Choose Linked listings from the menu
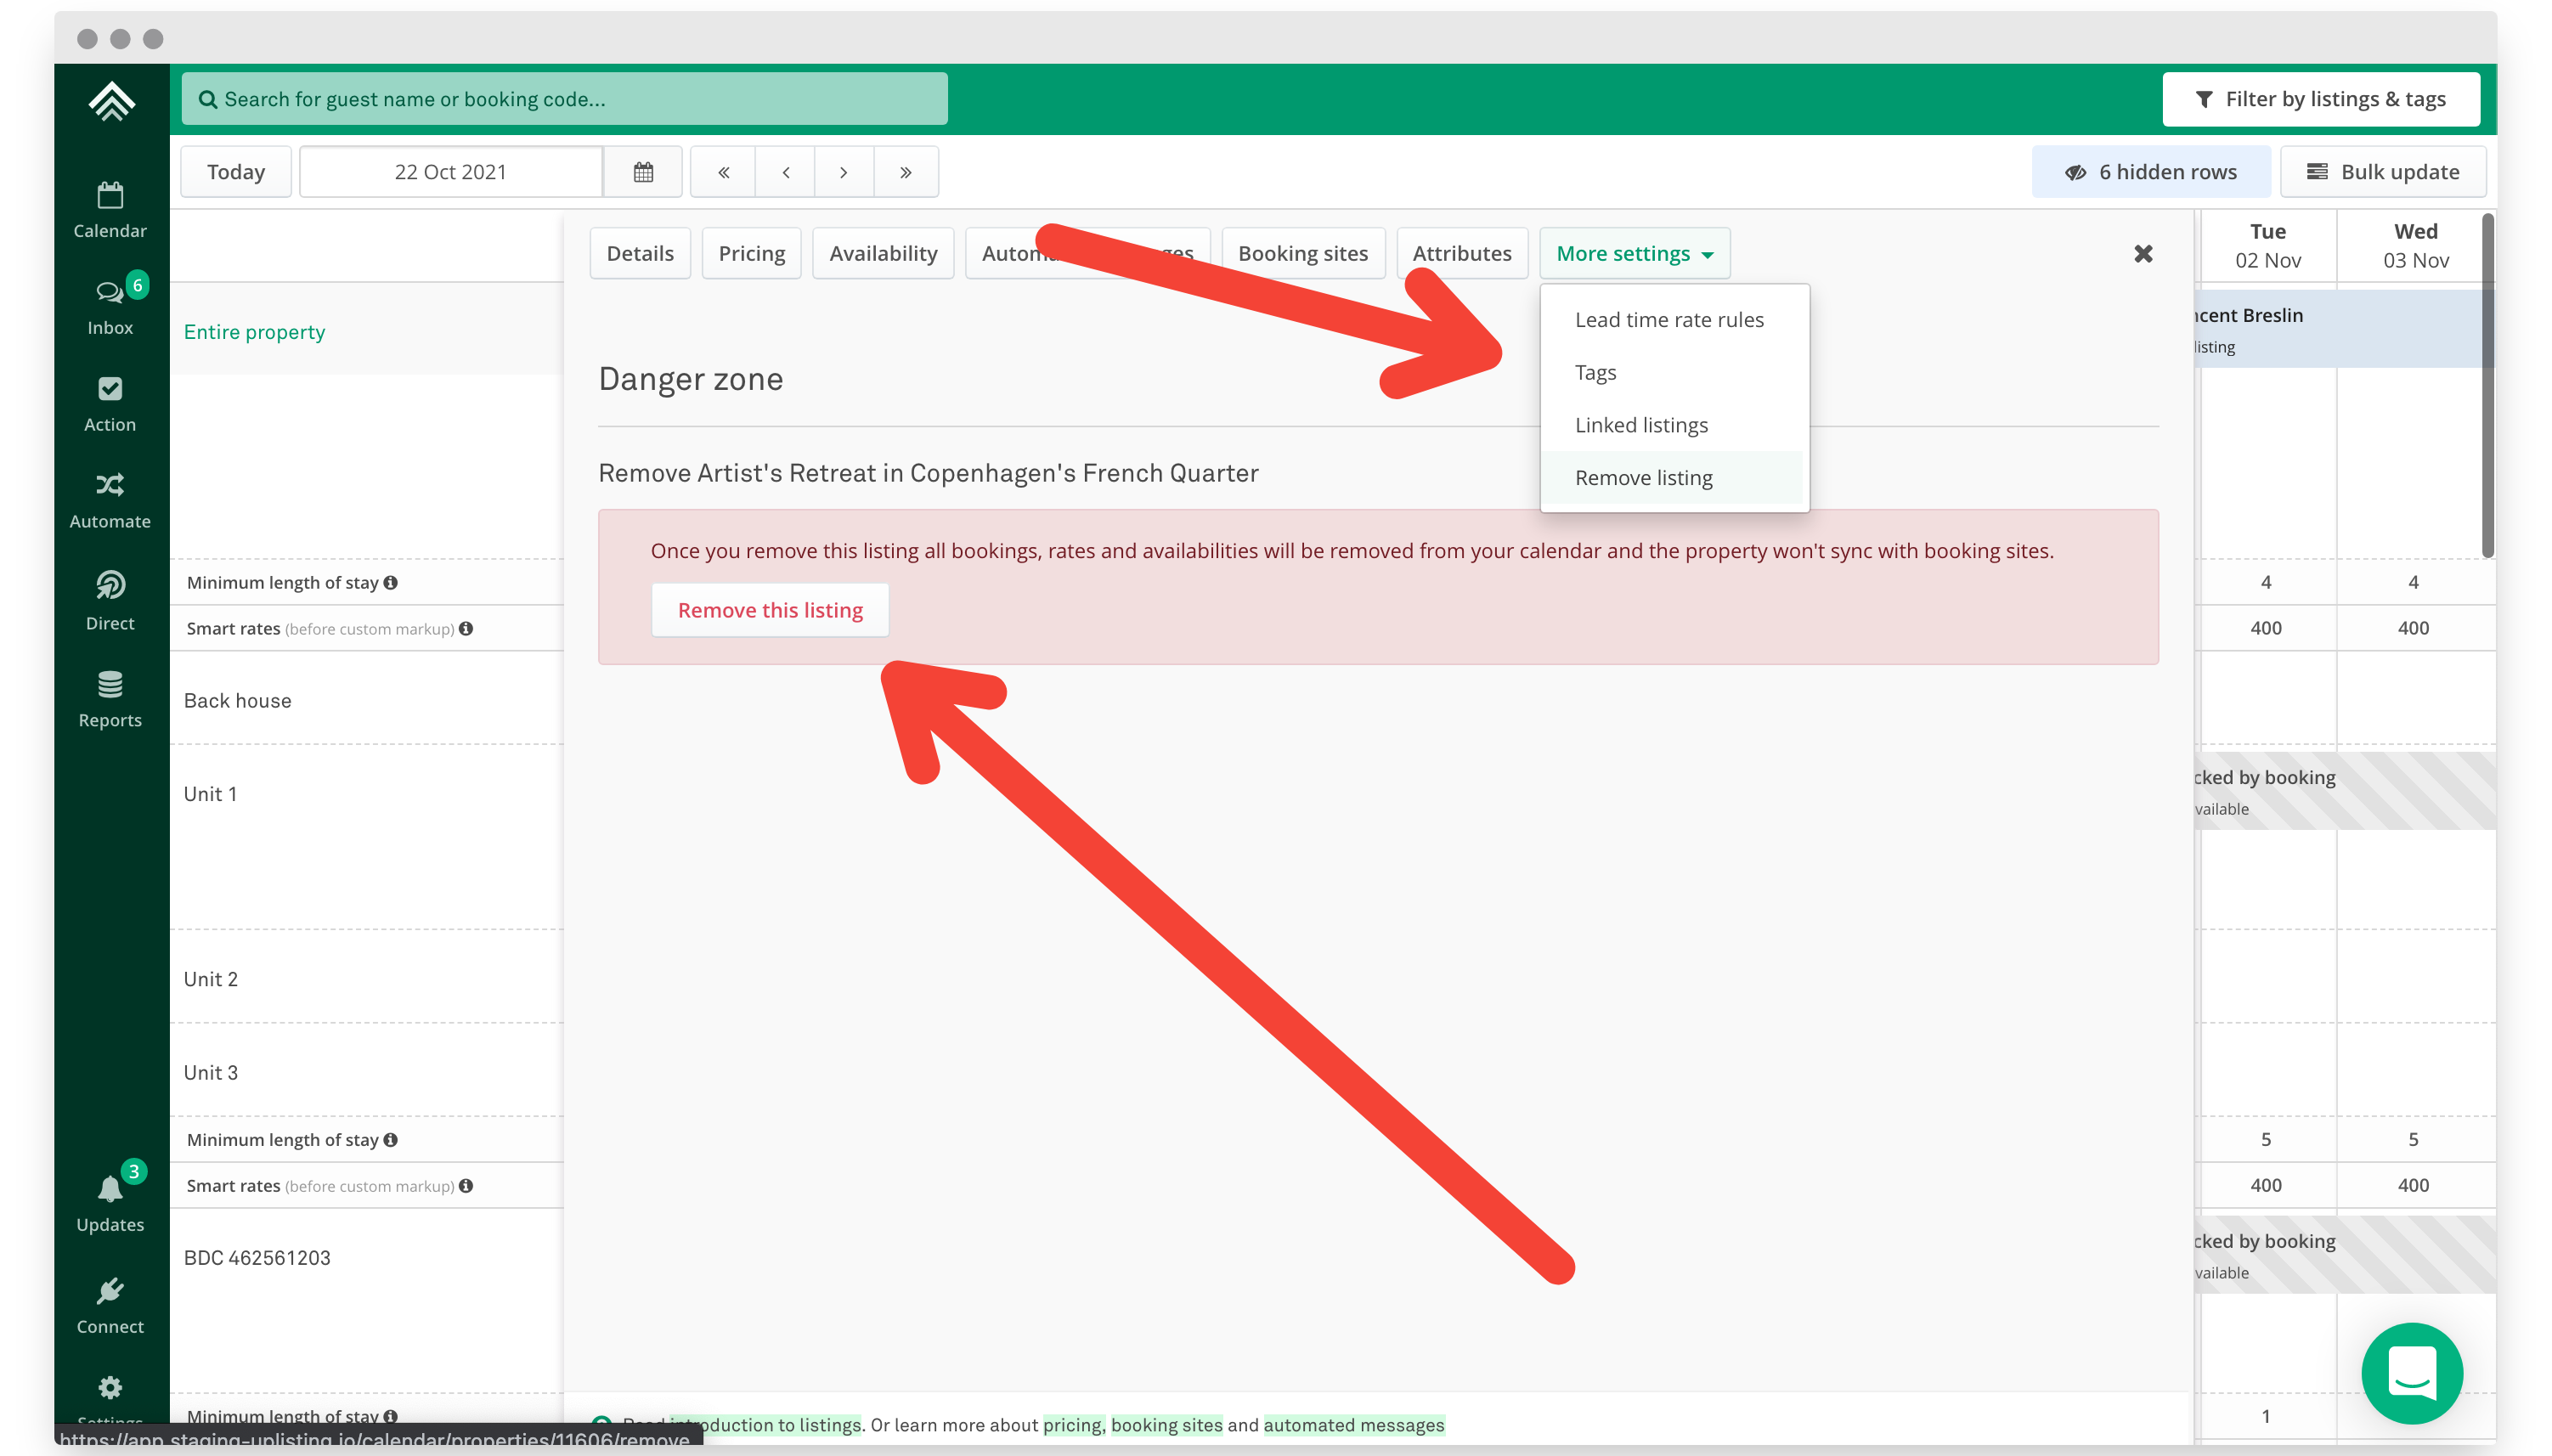Image resolution: width=2552 pixels, height=1456 pixels. (x=1641, y=425)
